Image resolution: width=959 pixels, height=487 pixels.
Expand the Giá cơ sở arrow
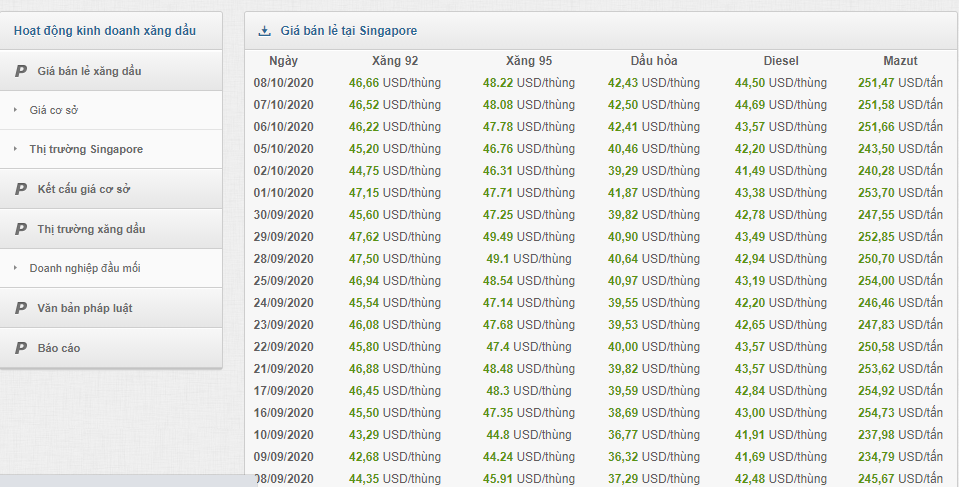pyautogui.click(x=16, y=110)
